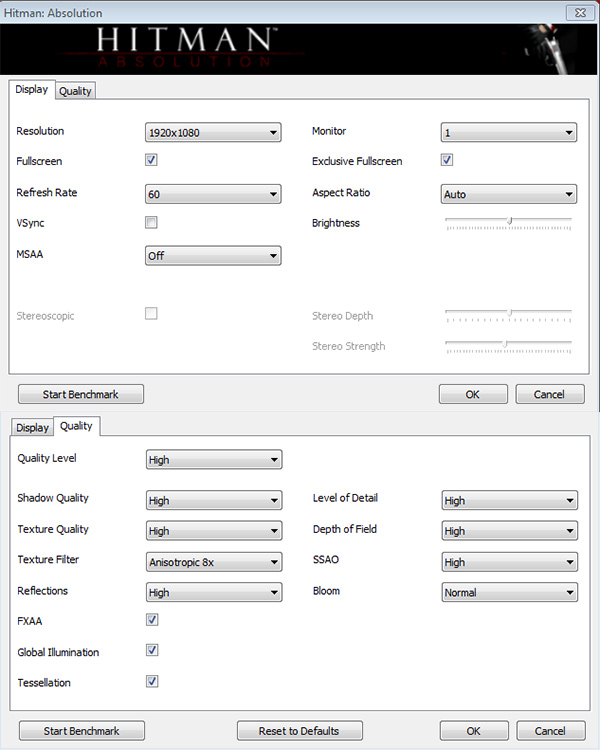The width and height of the screenshot is (600, 750).
Task: Switch to the Quality tab above Resolution
Action: point(75,91)
